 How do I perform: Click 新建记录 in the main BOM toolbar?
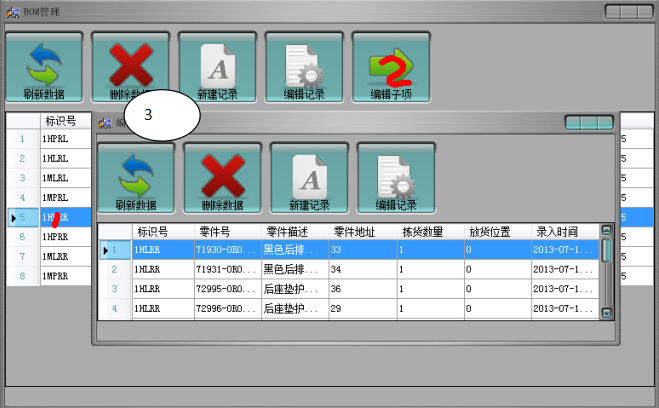[x=217, y=67]
